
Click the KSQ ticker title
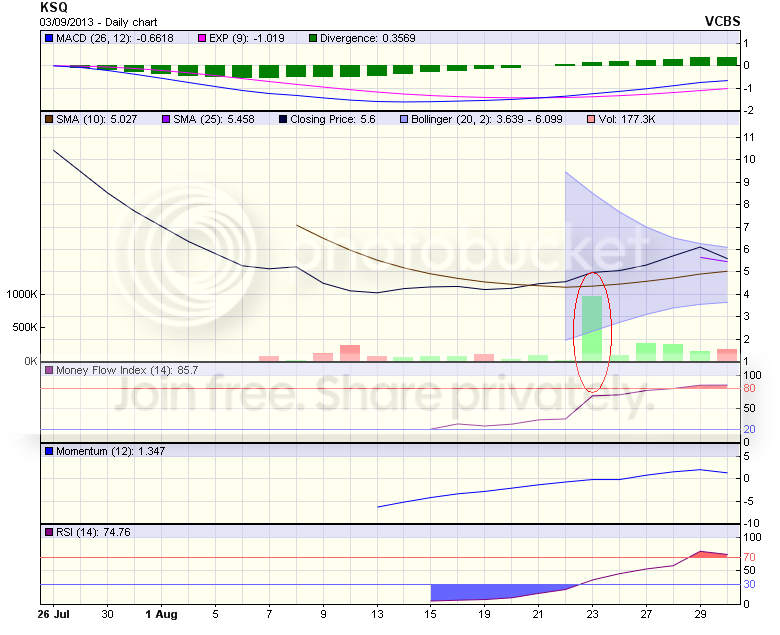(53, 6)
